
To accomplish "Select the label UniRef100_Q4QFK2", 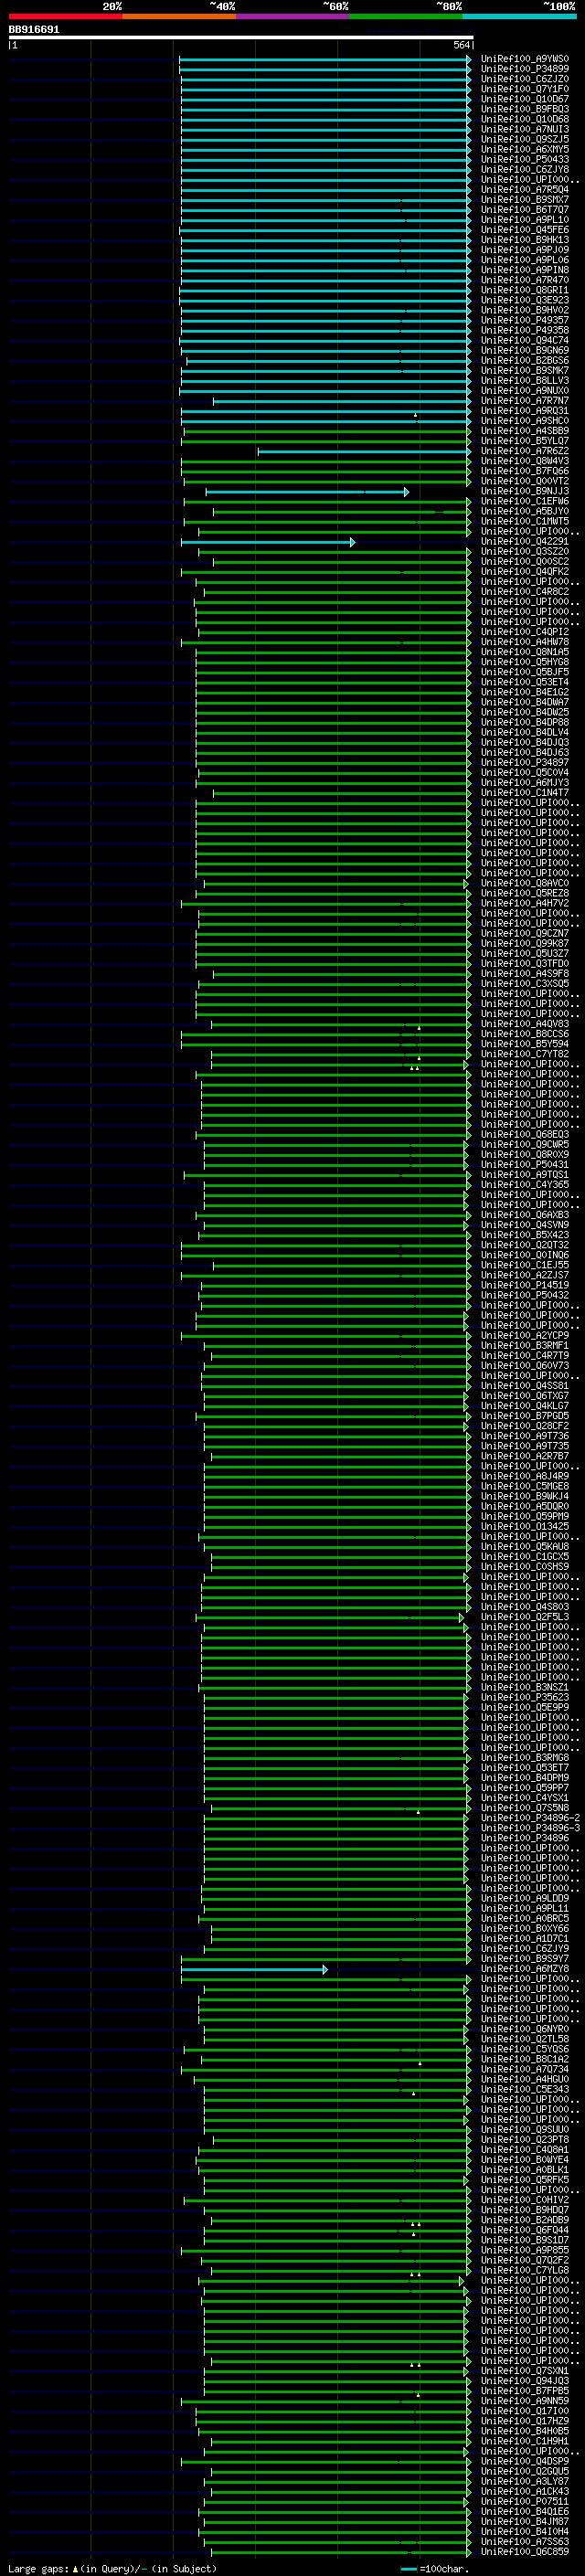I will click(x=524, y=572).
